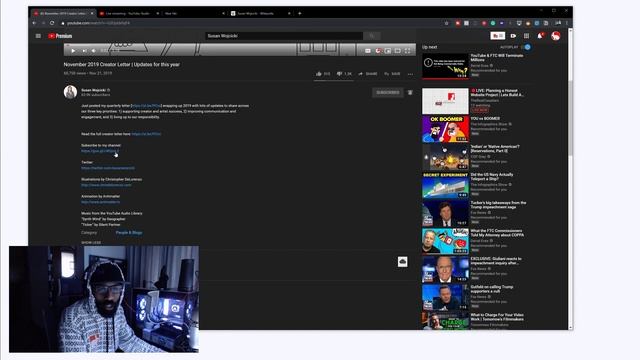Image resolution: width=640 pixels, height=360 pixels.
Task: Click the Subscribed button
Action: tap(387, 93)
